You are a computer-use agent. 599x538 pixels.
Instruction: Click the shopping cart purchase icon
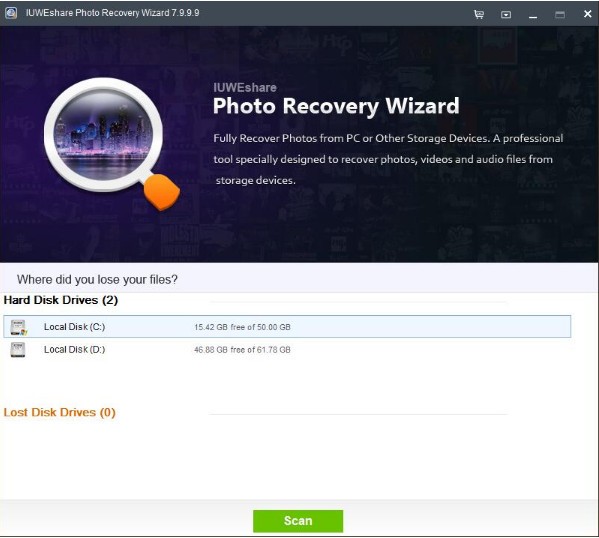(x=479, y=14)
